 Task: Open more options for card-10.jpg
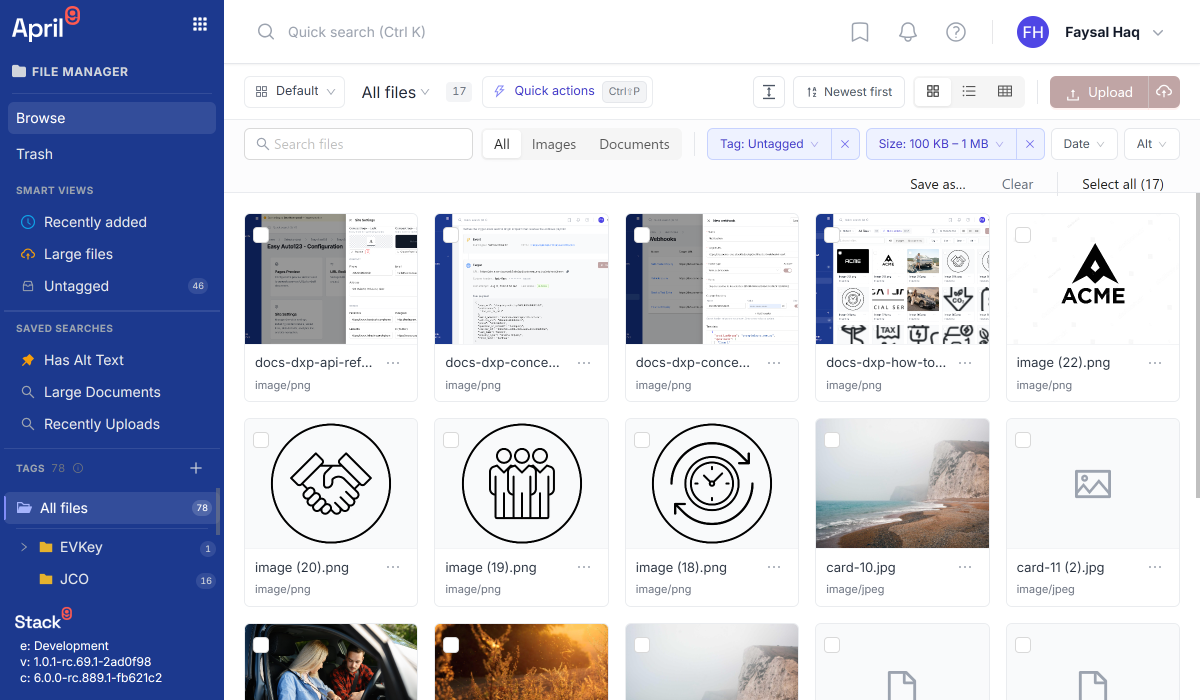[965, 567]
